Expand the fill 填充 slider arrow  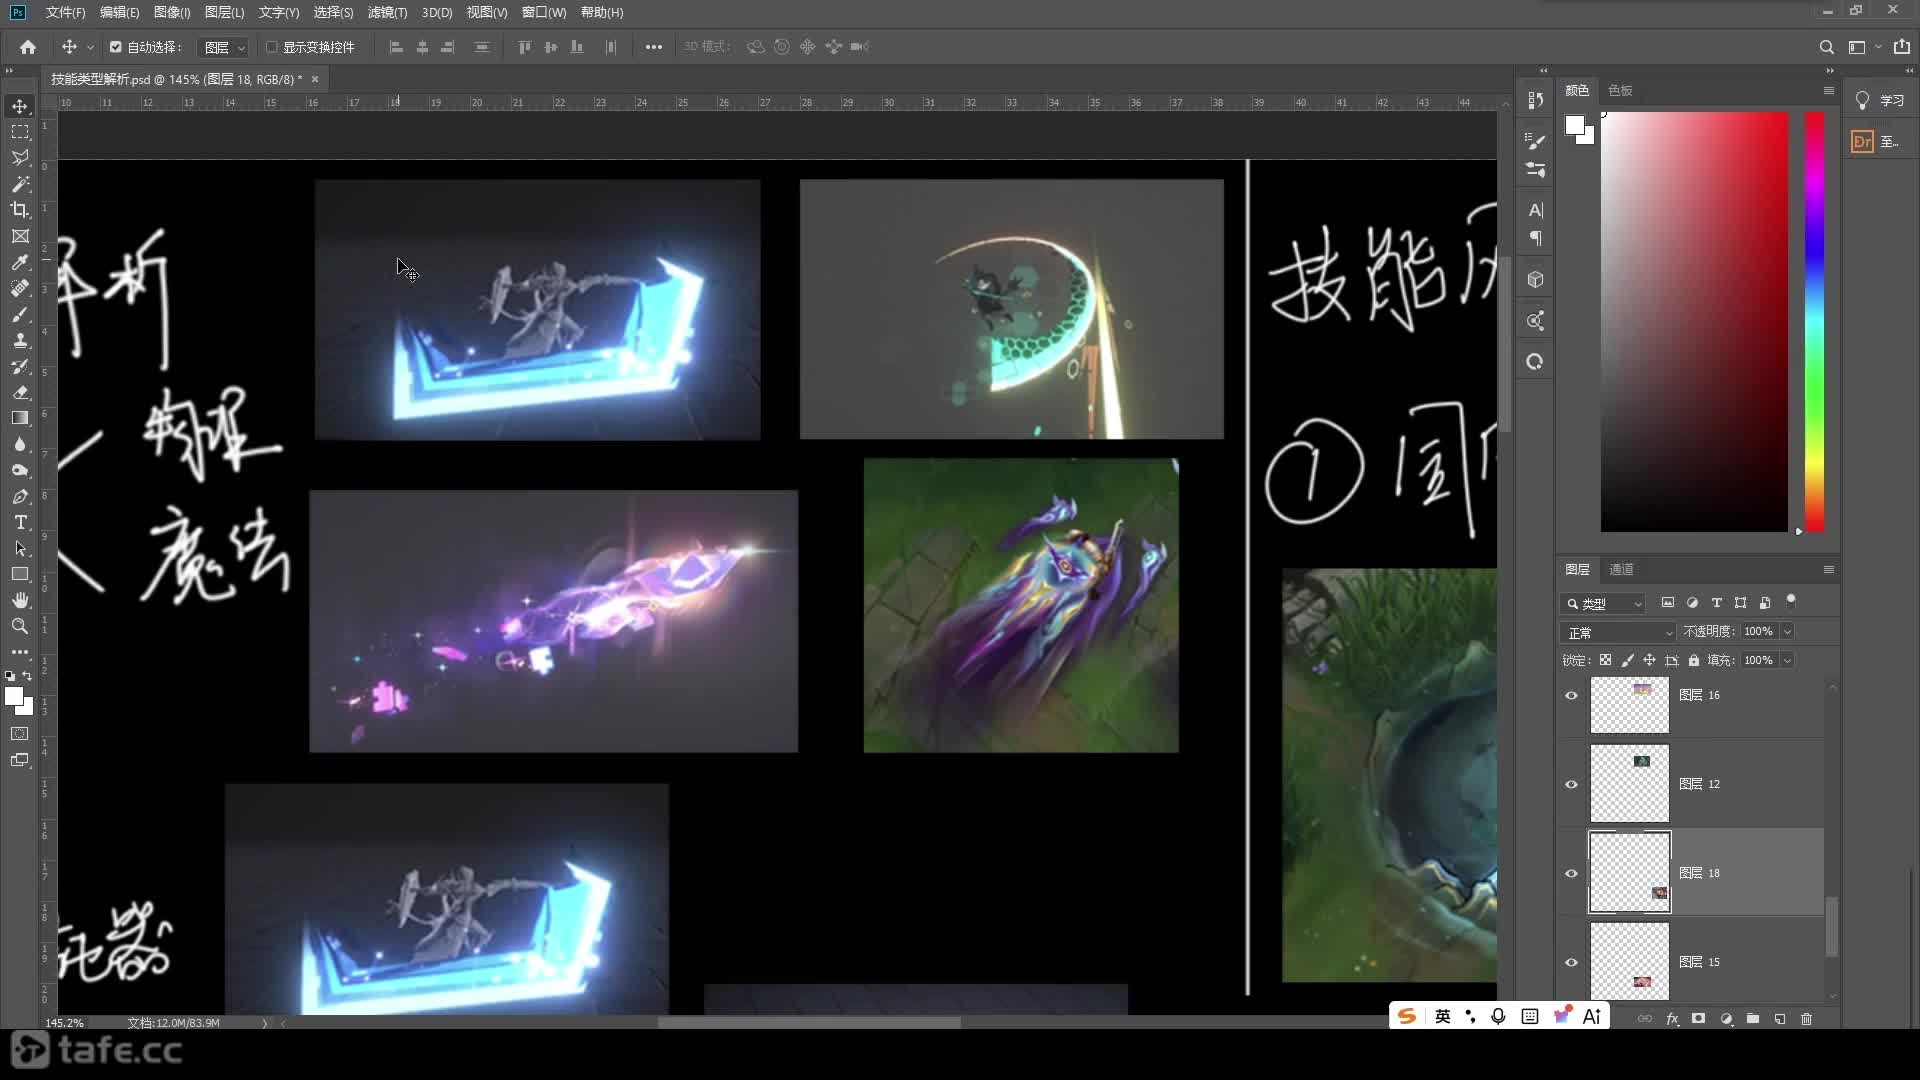pos(1787,660)
